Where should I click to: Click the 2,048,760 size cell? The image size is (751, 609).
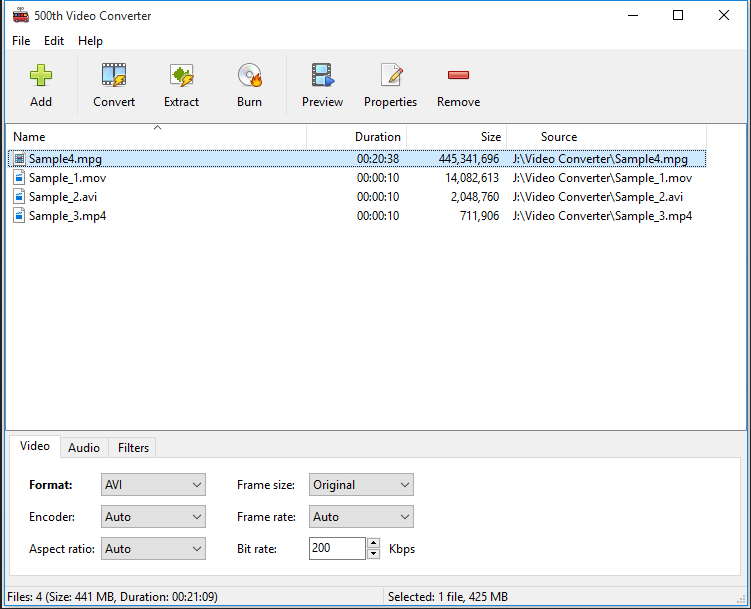(x=475, y=197)
